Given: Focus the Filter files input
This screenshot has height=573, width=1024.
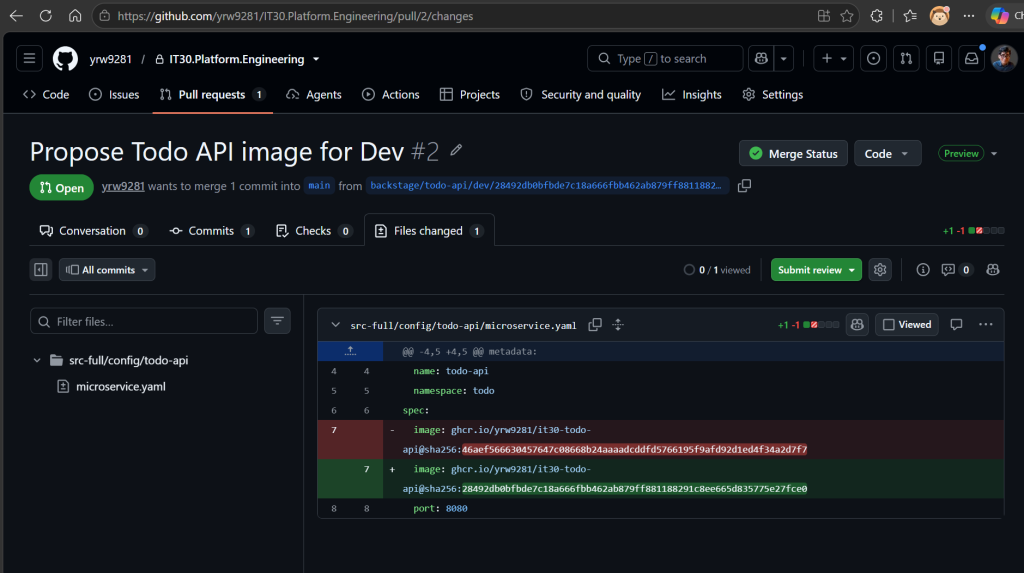Looking at the screenshot, I should click(144, 321).
